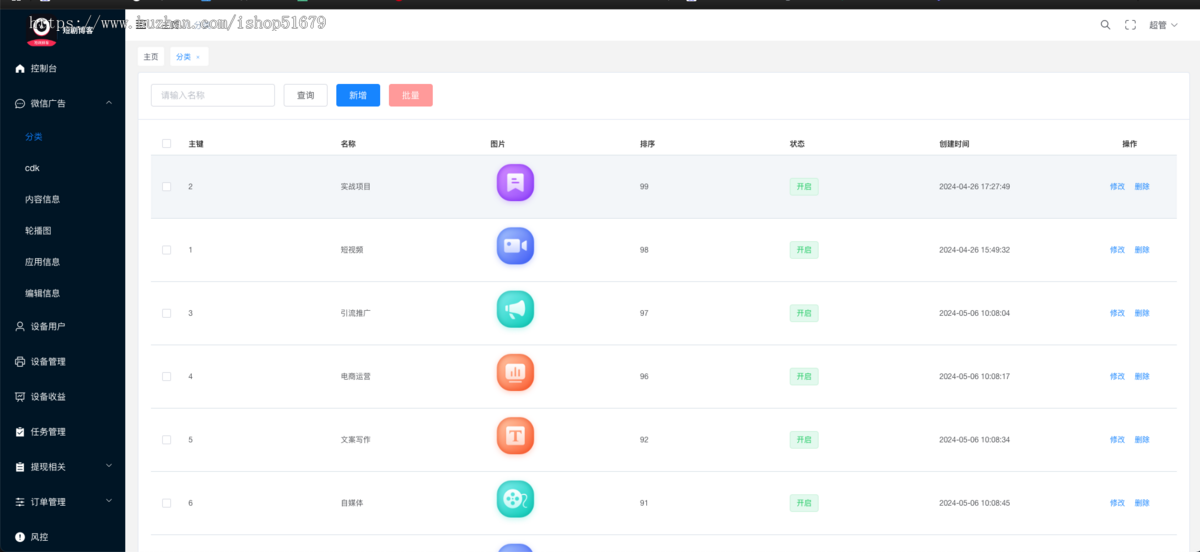This screenshot has width=1200, height=552.
Task: Check the box for row 短视频
Action: point(166,250)
